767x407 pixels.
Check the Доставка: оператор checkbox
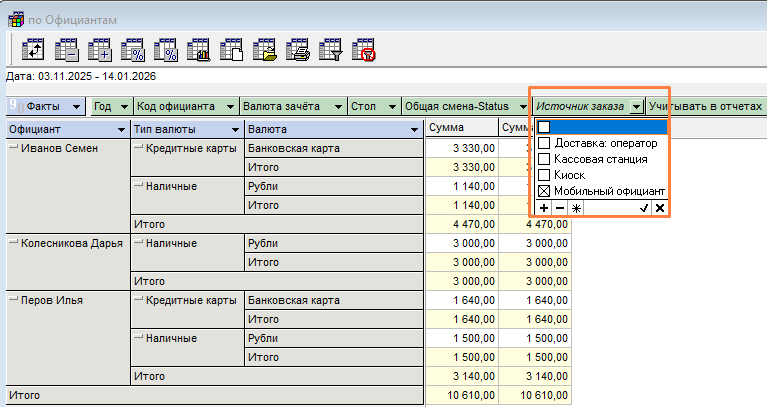coord(544,143)
